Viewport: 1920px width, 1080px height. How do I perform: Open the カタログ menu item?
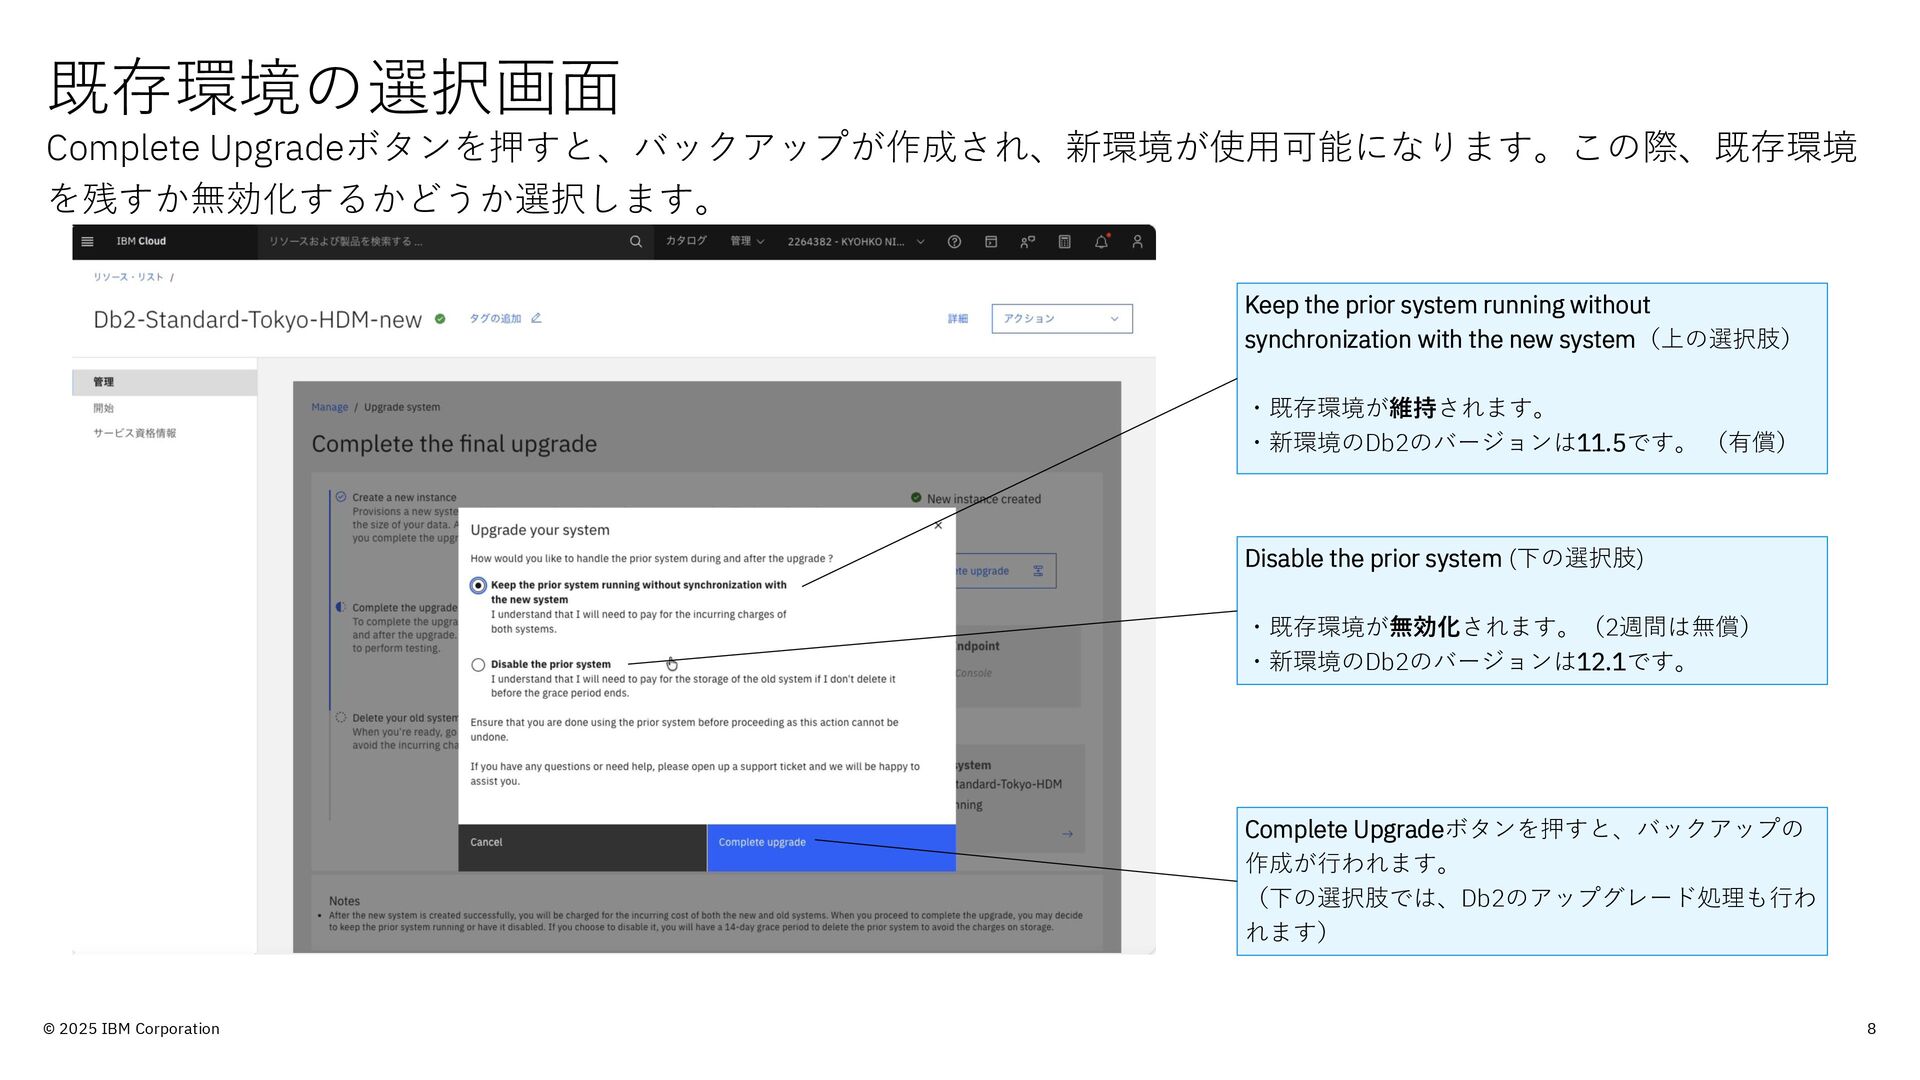point(686,242)
